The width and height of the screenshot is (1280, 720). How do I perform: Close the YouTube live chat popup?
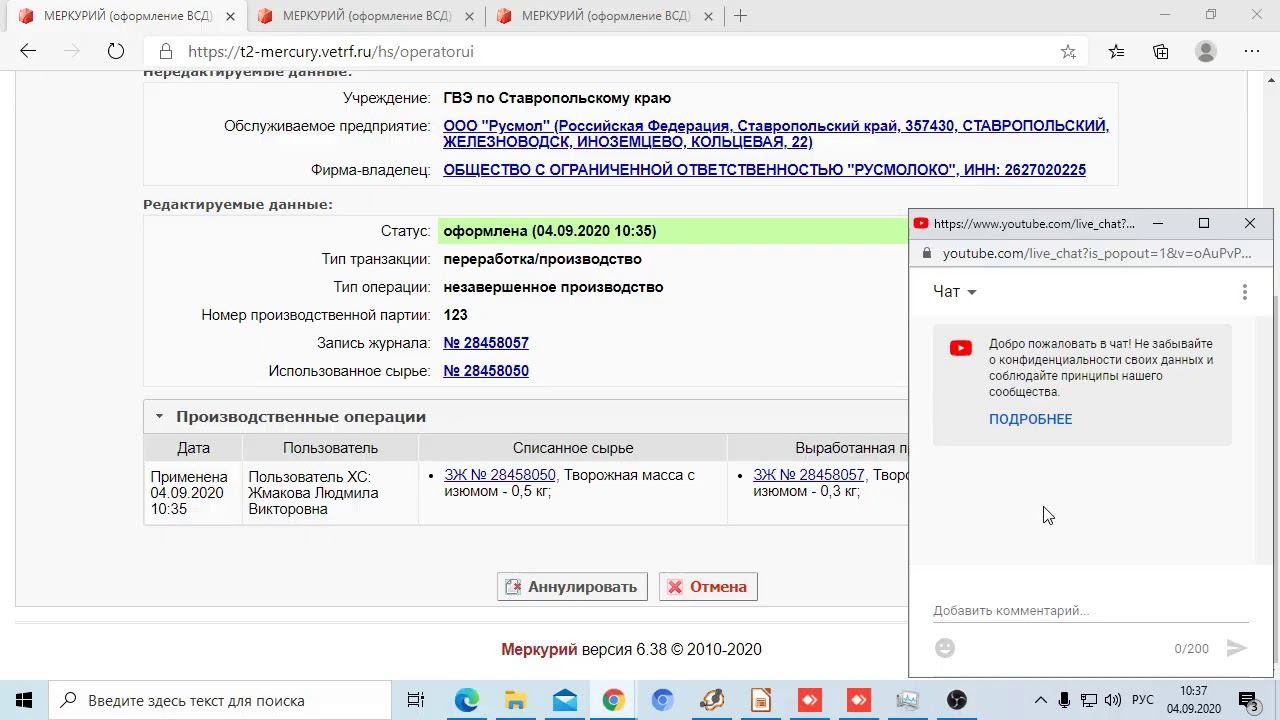(1250, 223)
